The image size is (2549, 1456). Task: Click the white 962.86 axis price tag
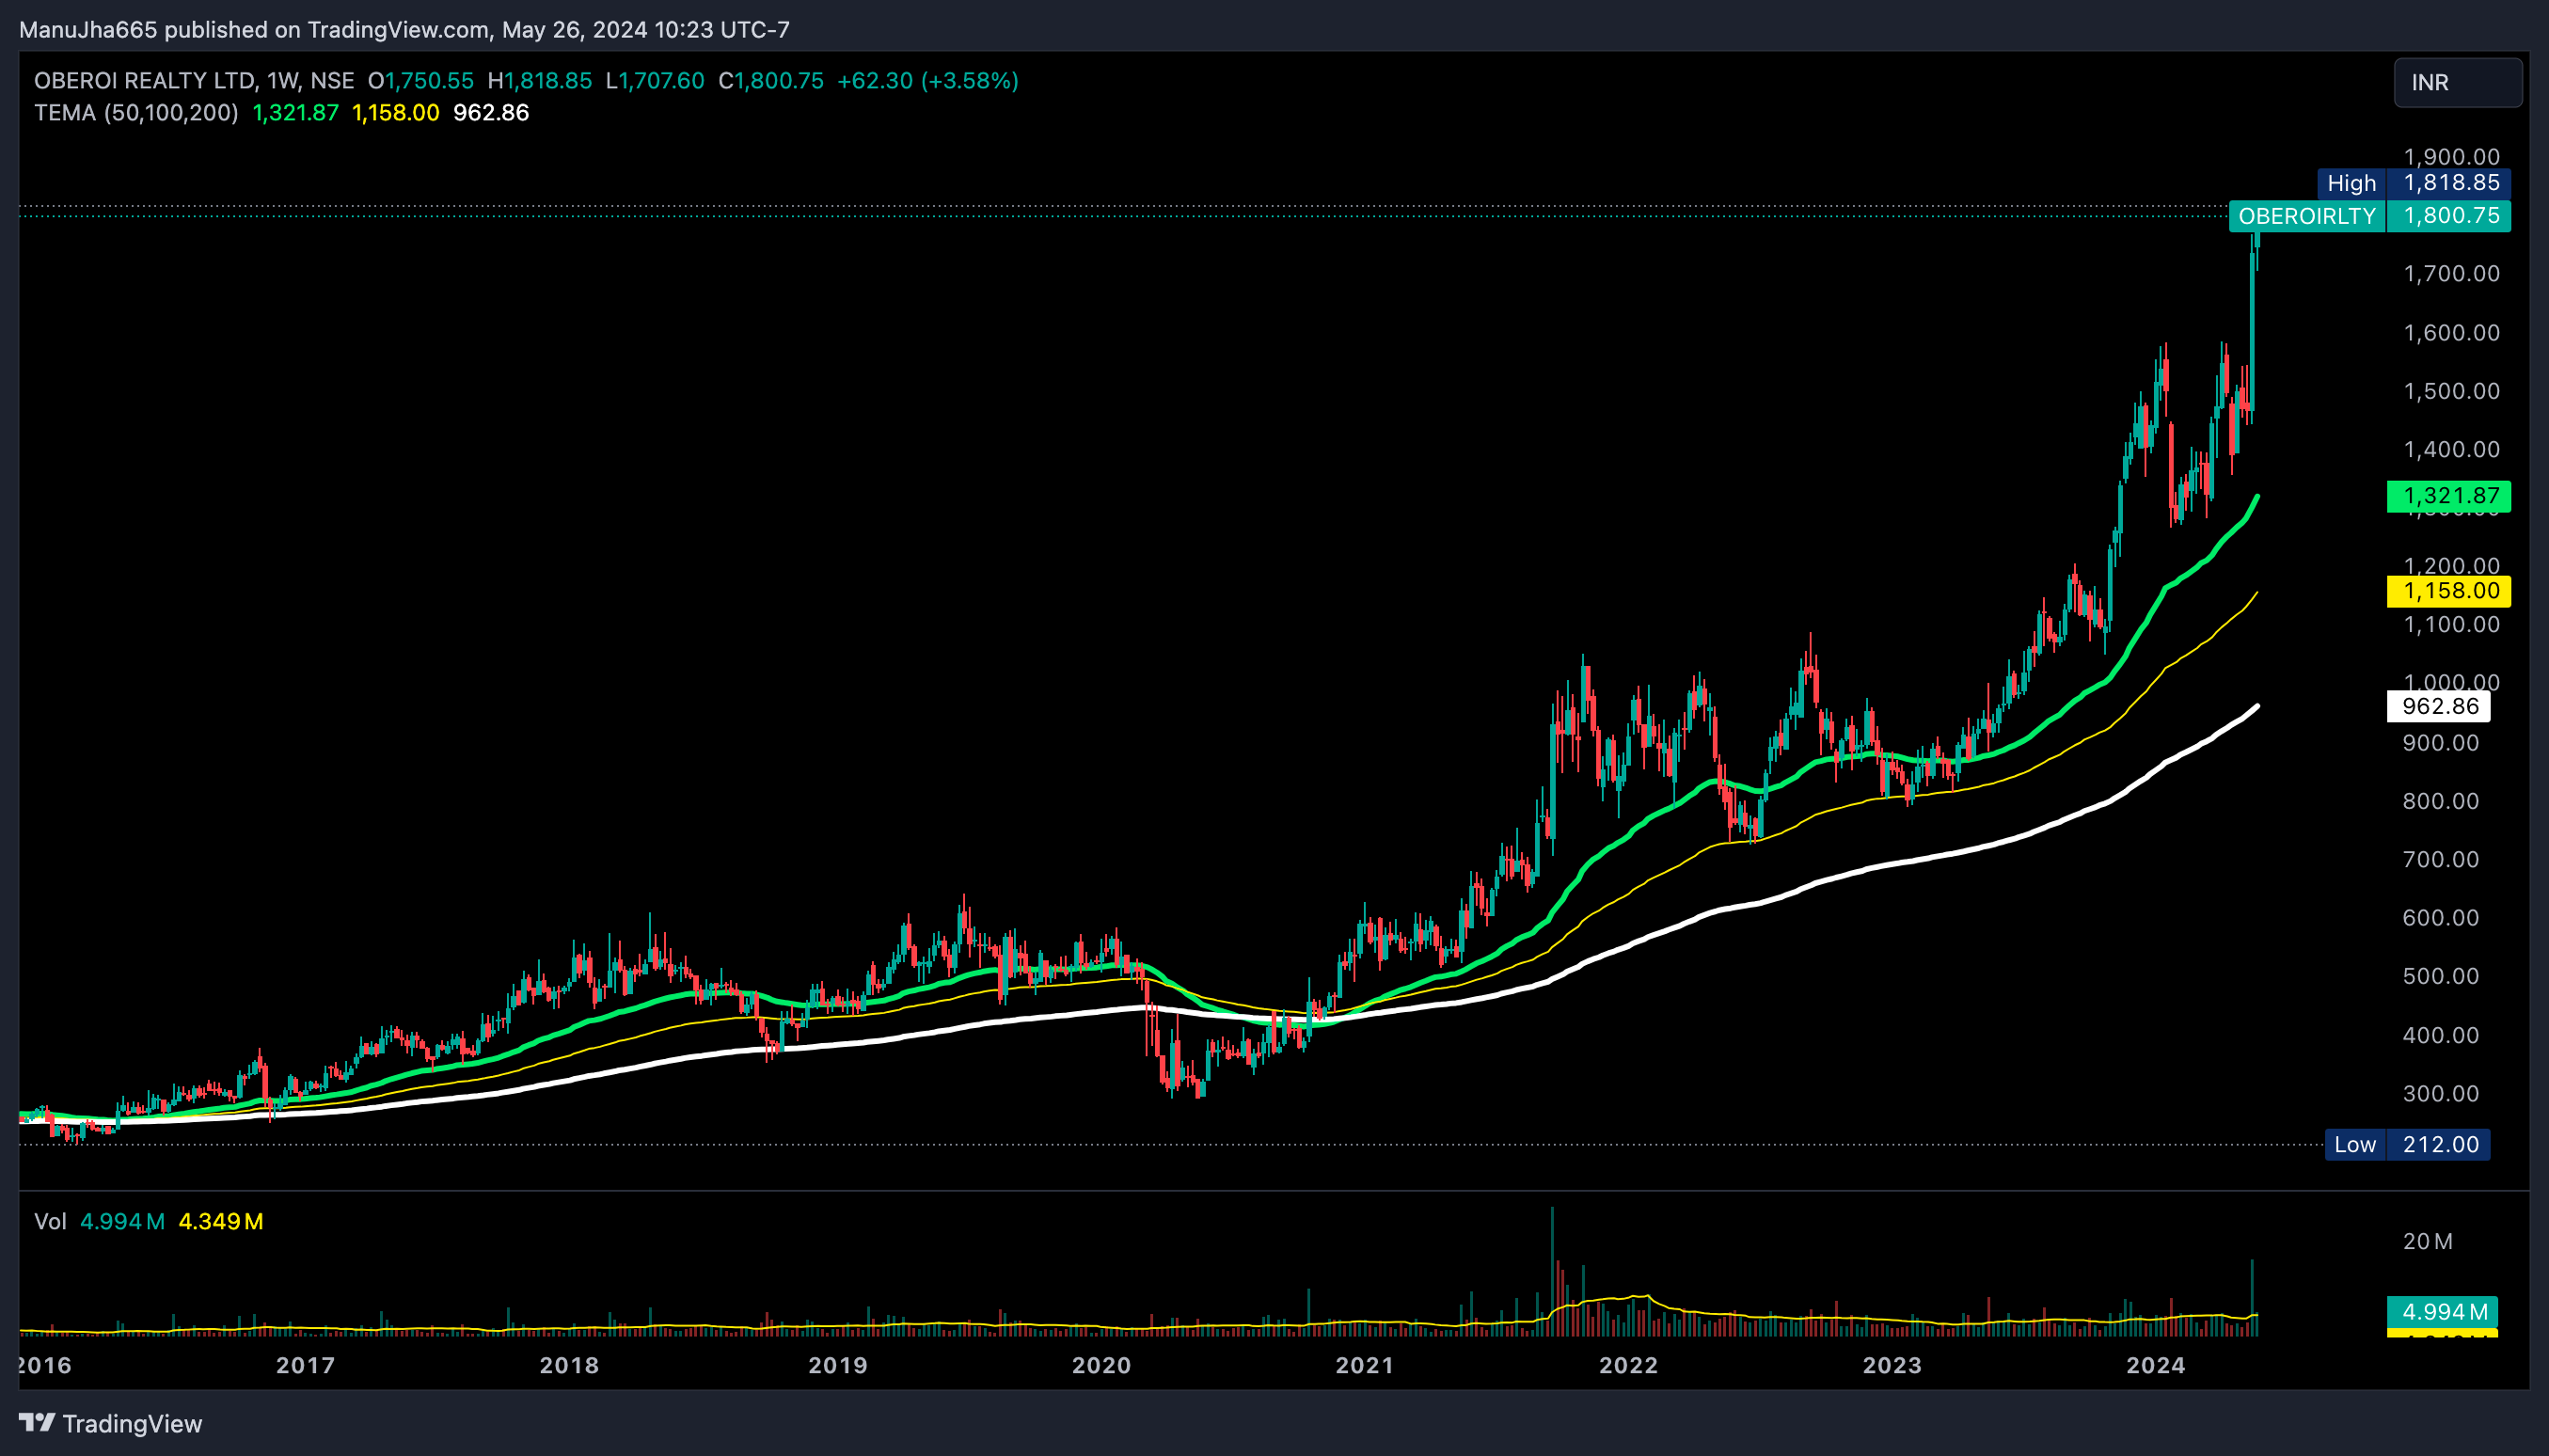coord(2438,706)
